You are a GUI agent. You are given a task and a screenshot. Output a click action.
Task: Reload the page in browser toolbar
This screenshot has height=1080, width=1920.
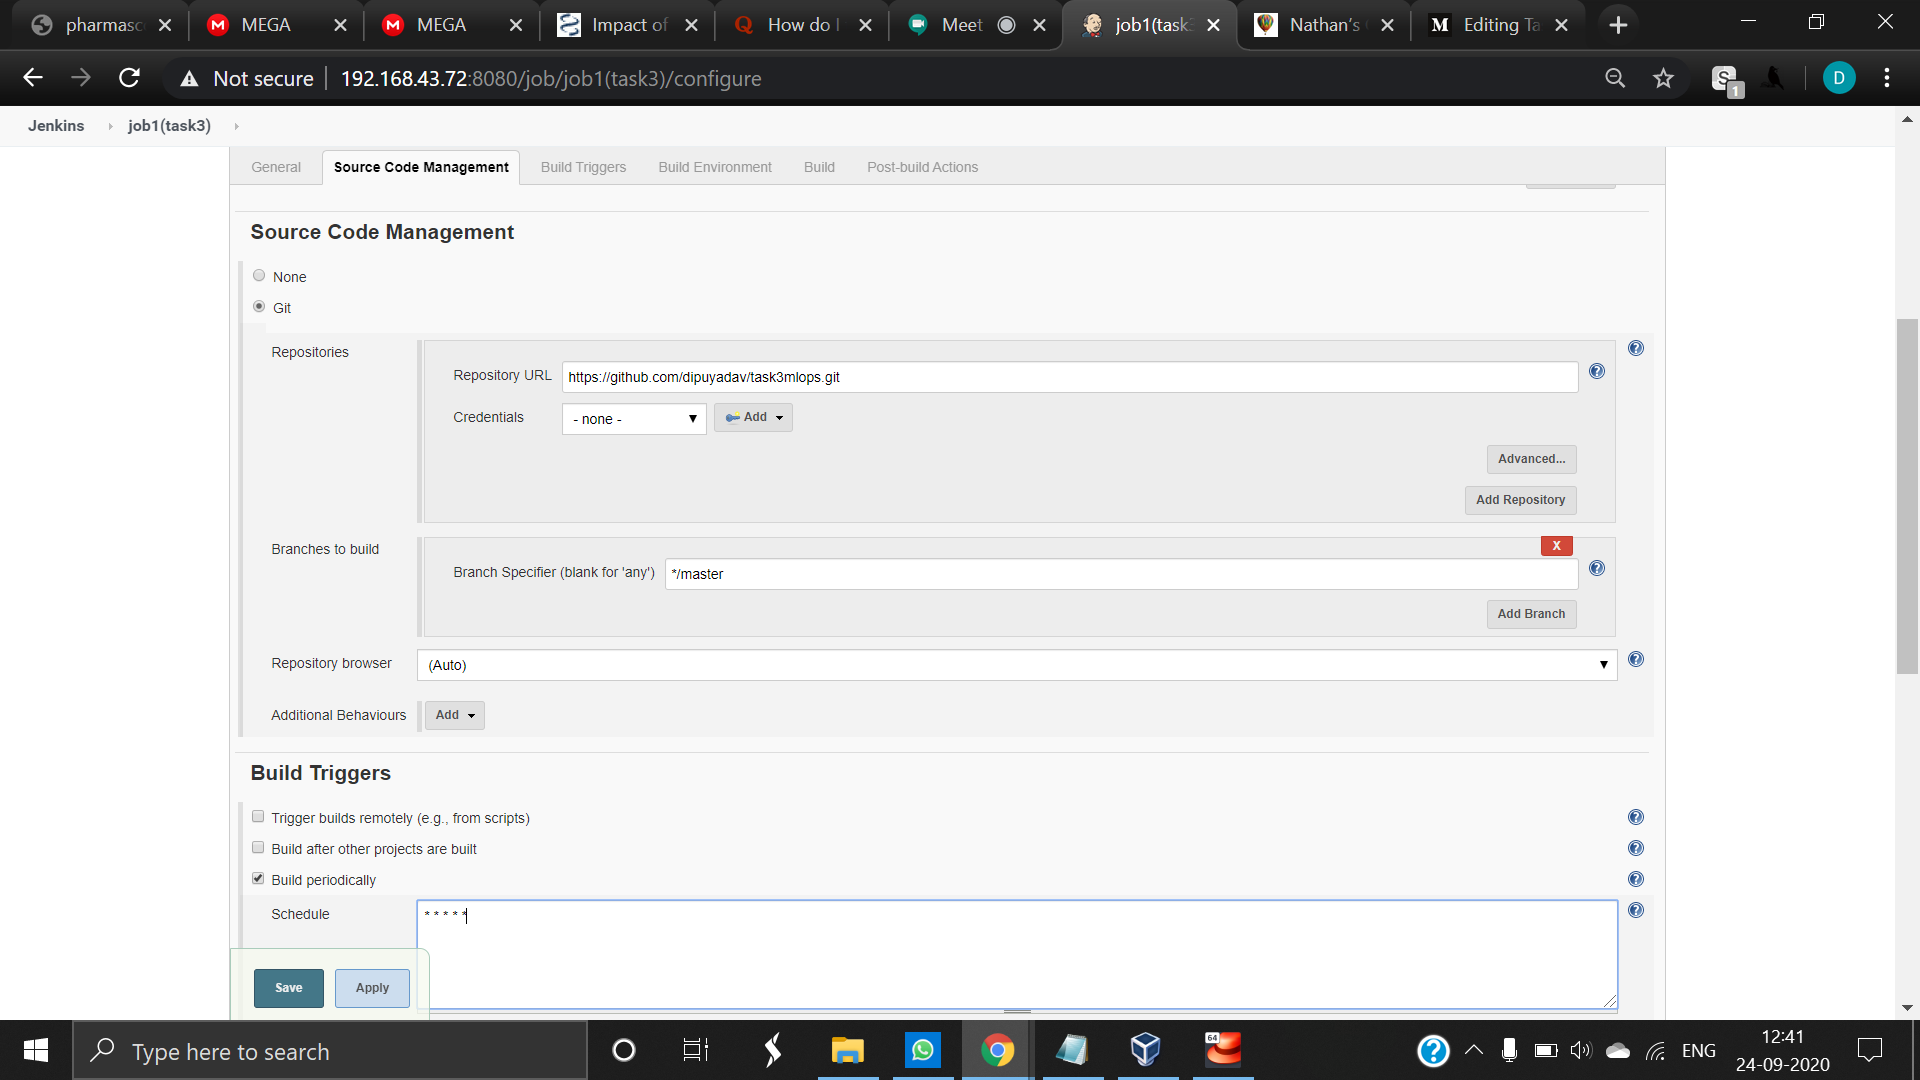(129, 78)
